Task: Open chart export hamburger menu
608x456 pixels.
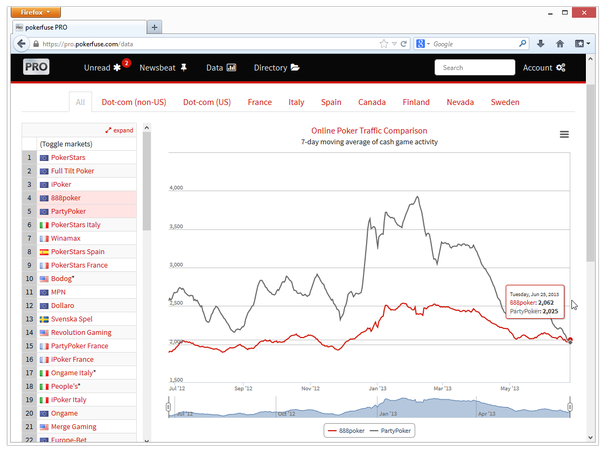Action: (x=564, y=134)
